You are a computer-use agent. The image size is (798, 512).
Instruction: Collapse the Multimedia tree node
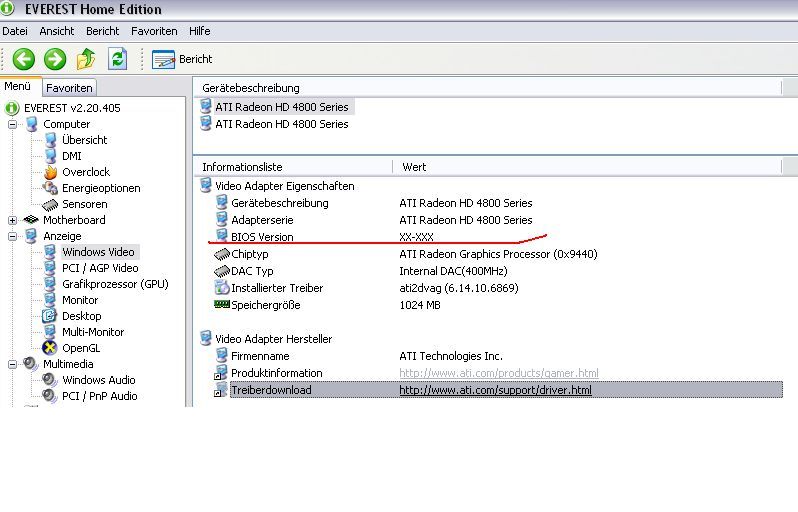(12, 364)
